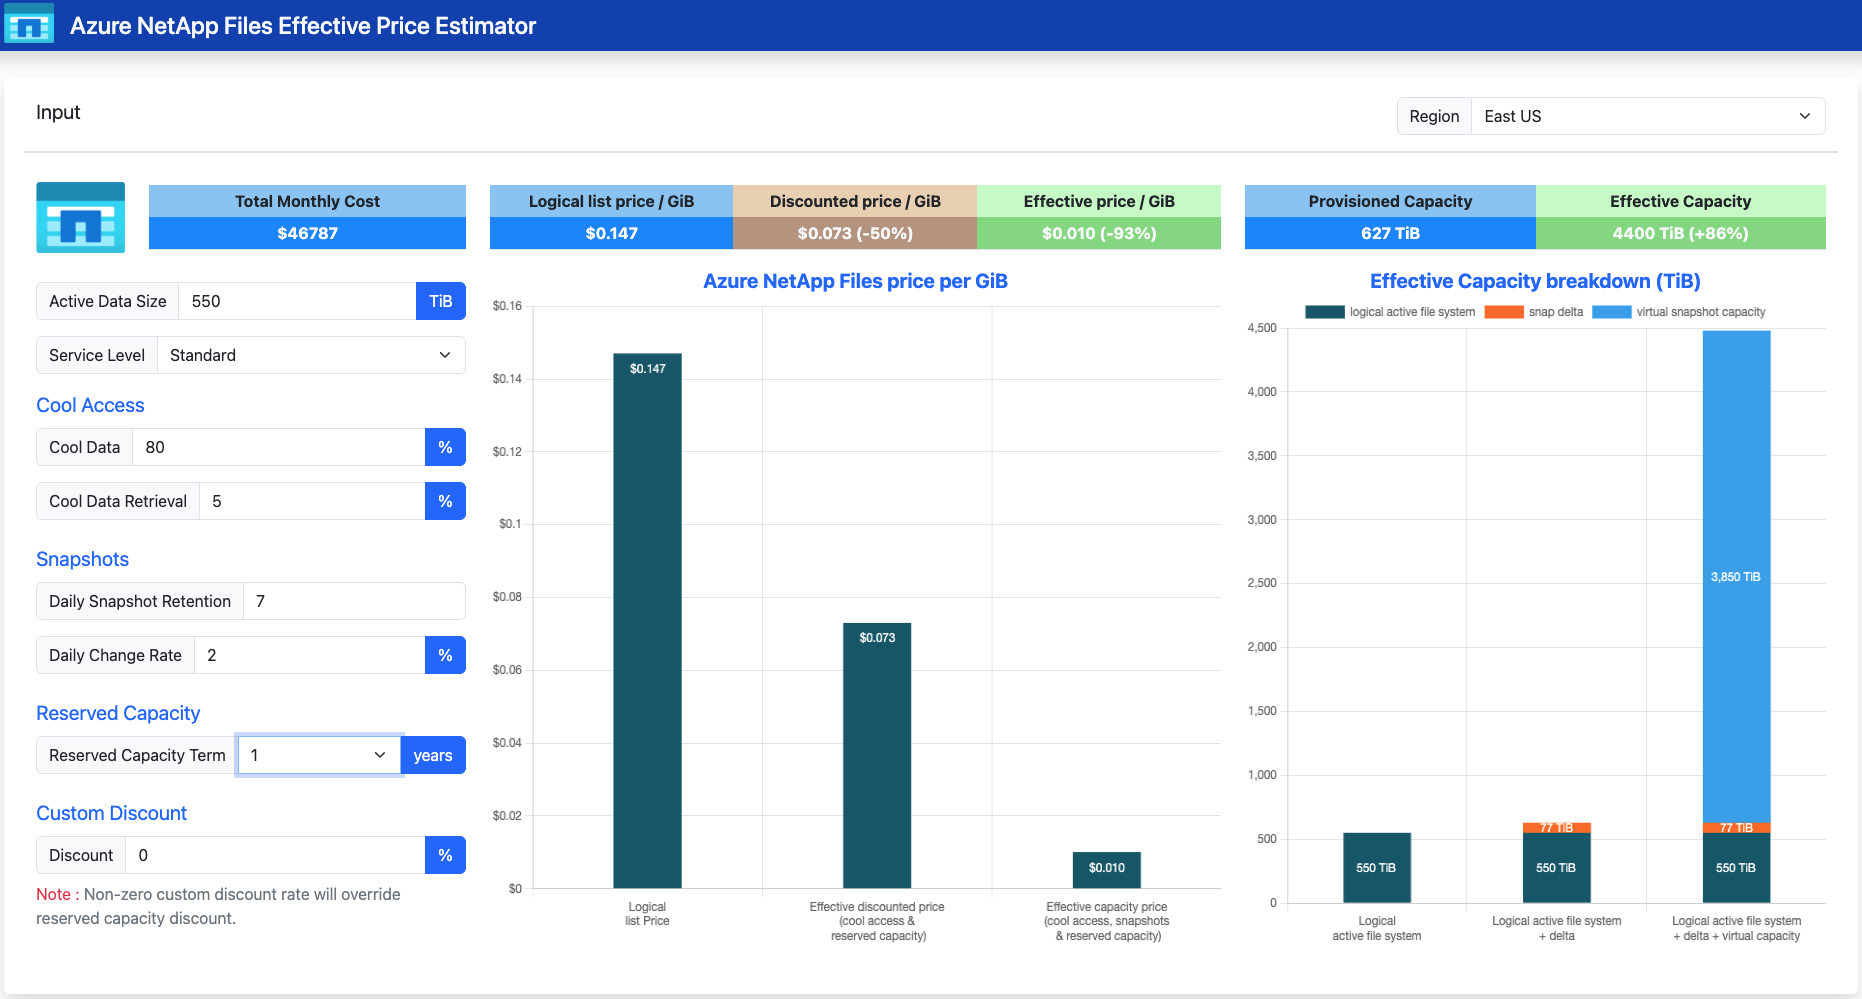
Task: Click the Active Data Size field label
Action: coord(108,301)
